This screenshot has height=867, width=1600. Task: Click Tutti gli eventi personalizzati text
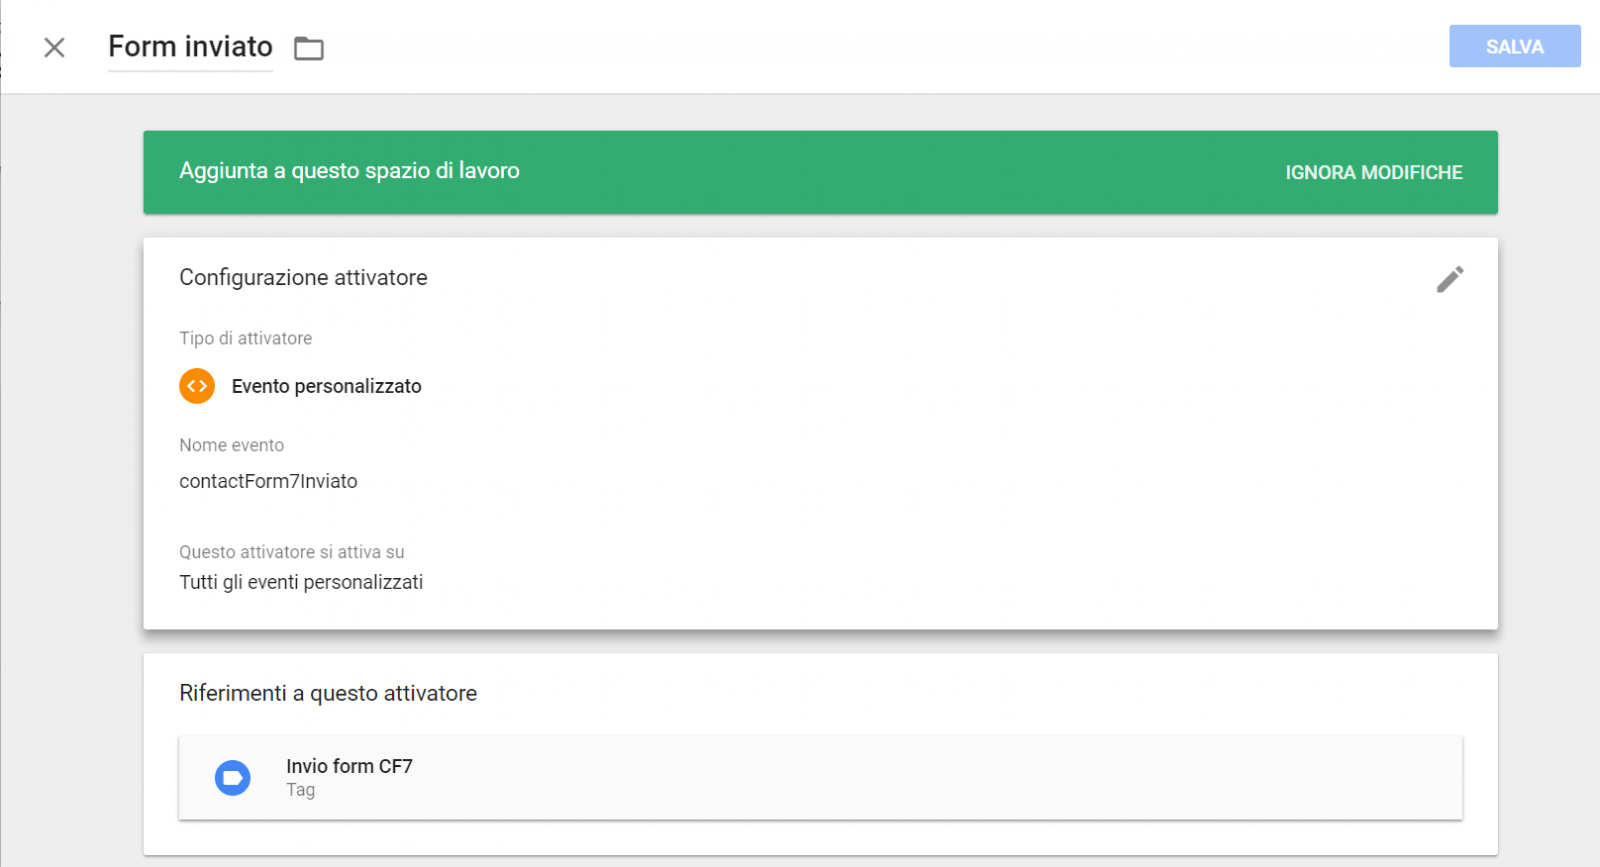tap(301, 582)
